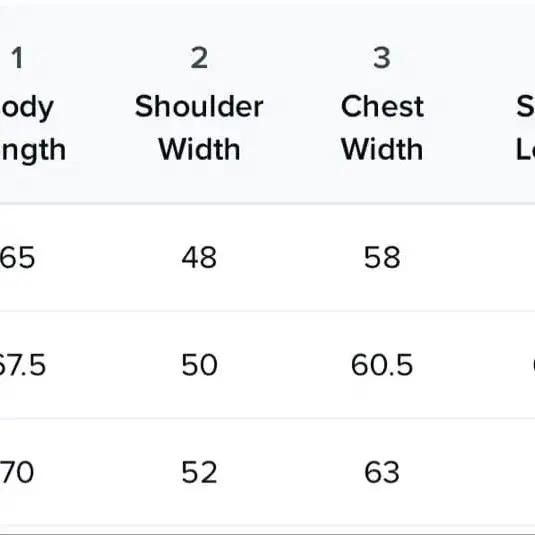Click chest width value 63
This screenshot has height=535, width=535.
pos(382,472)
